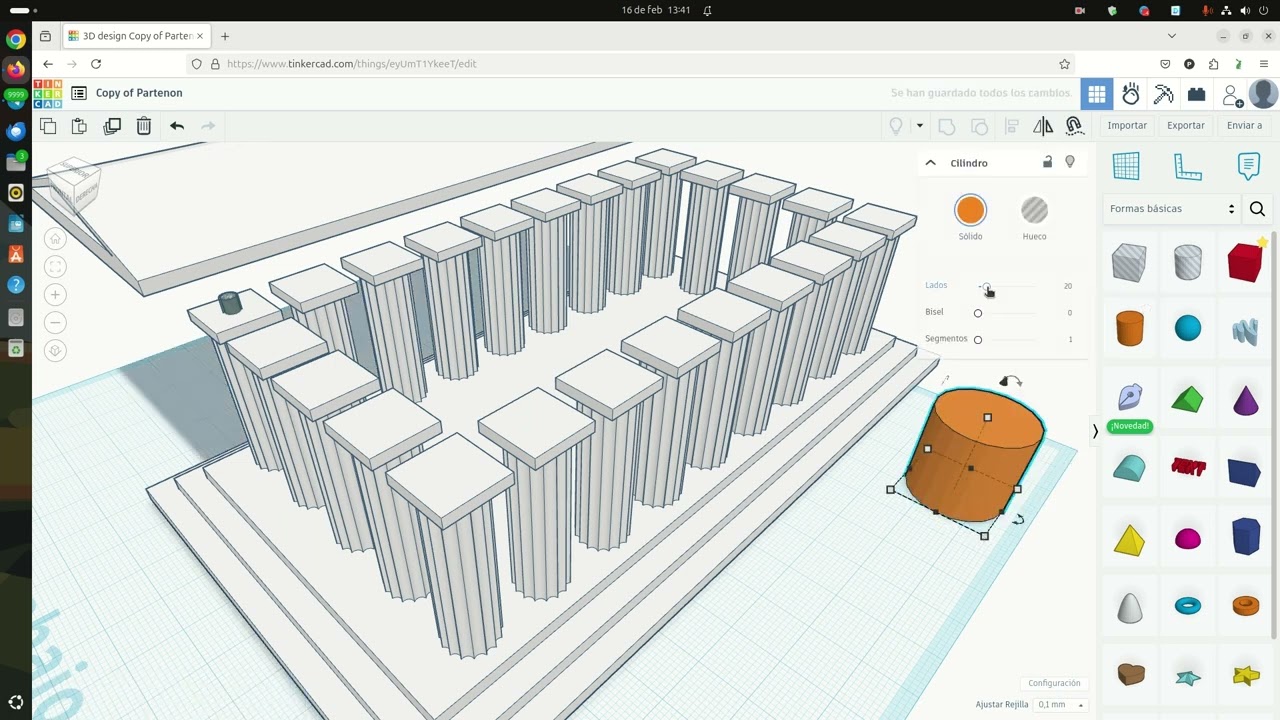Zoom in with the plus button
1280x720 pixels.
coord(55,294)
